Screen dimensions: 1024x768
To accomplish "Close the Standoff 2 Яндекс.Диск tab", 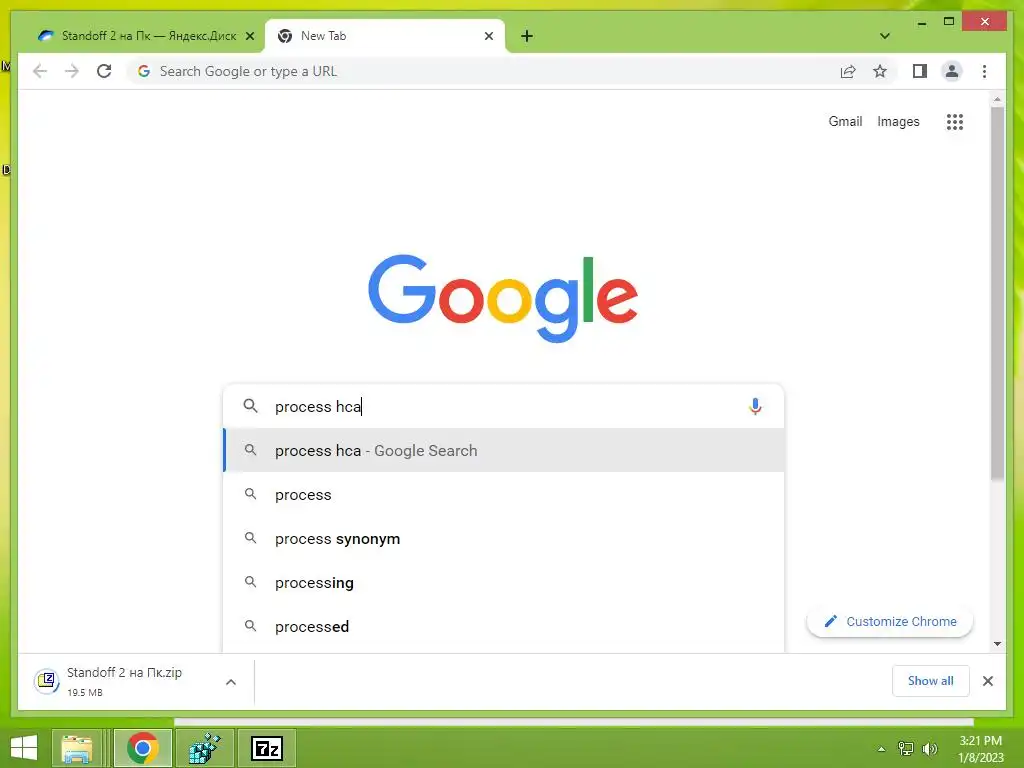I will 249,36.
